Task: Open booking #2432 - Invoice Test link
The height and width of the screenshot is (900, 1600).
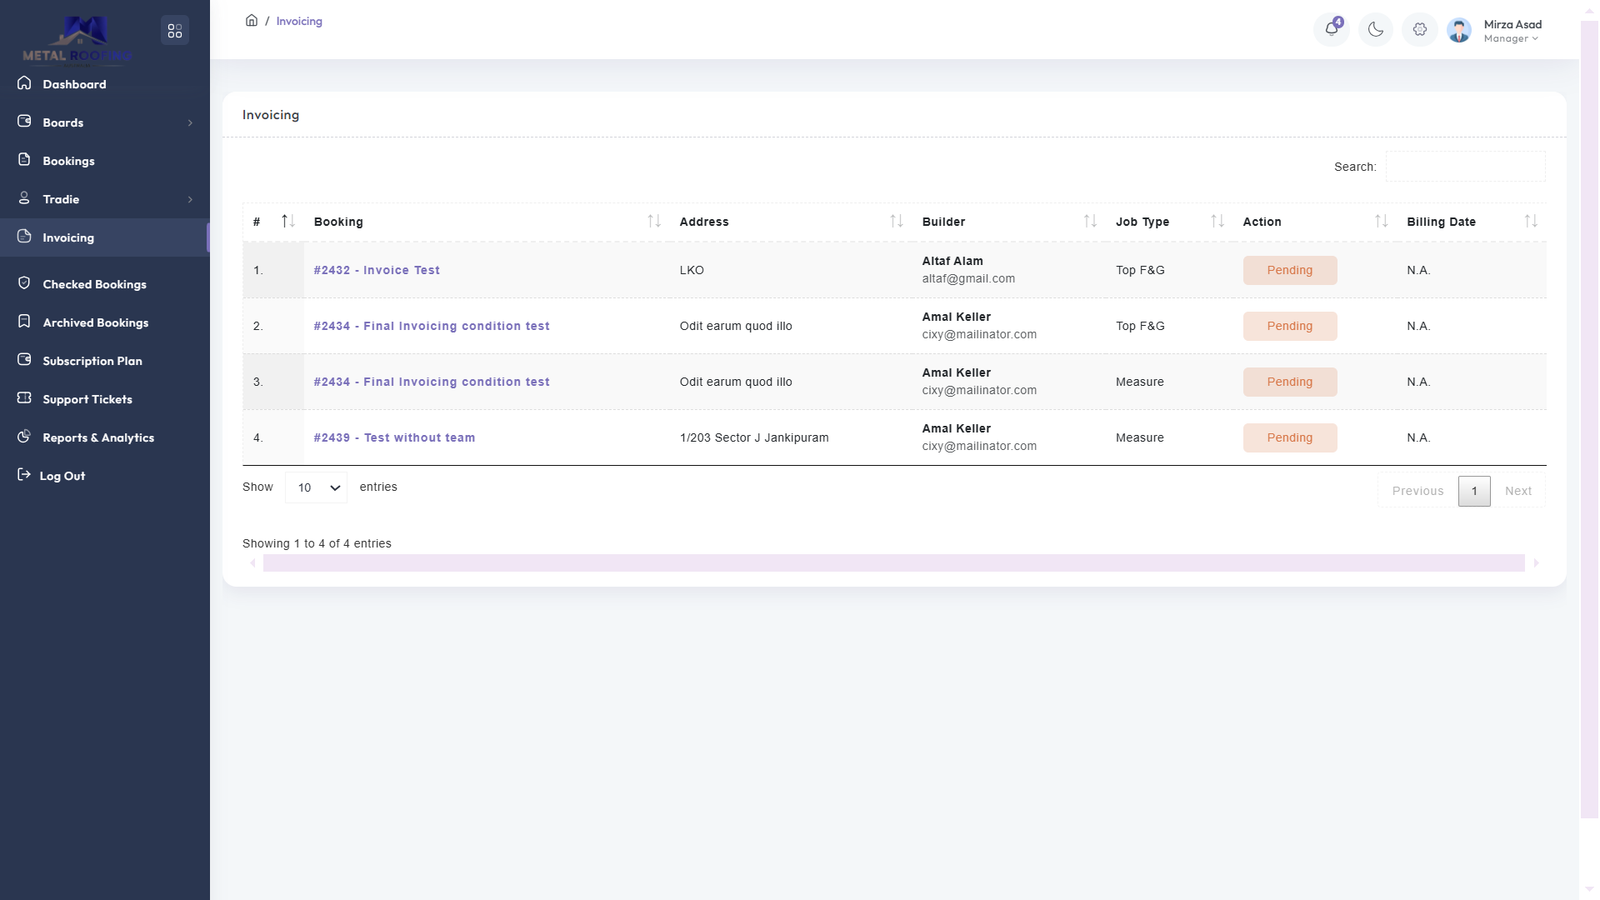Action: point(376,270)
